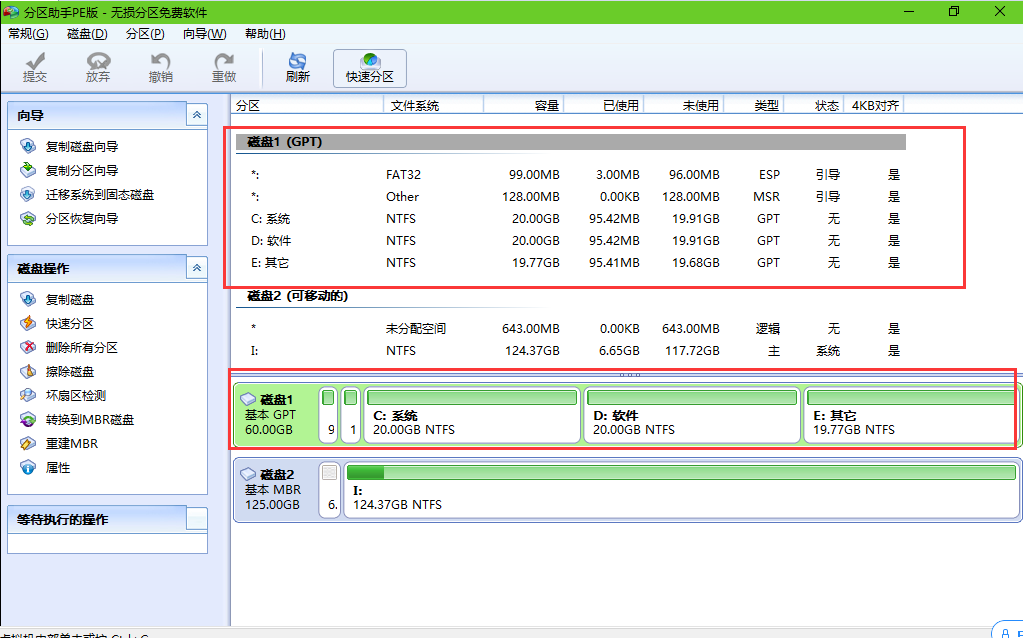Click the small ESP block labeled 9

[328, 415]
